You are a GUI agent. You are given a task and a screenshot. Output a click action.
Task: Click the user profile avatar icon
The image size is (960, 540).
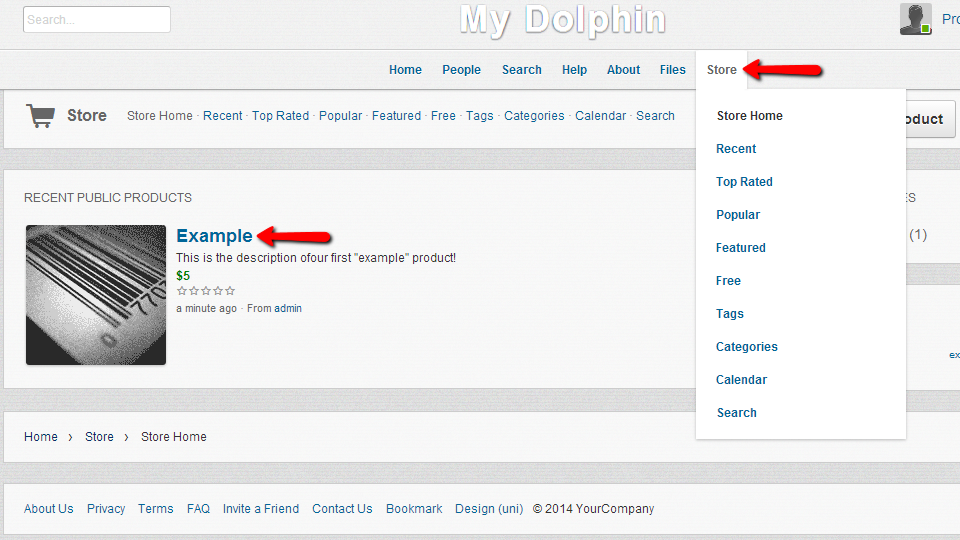coord(915,19)
